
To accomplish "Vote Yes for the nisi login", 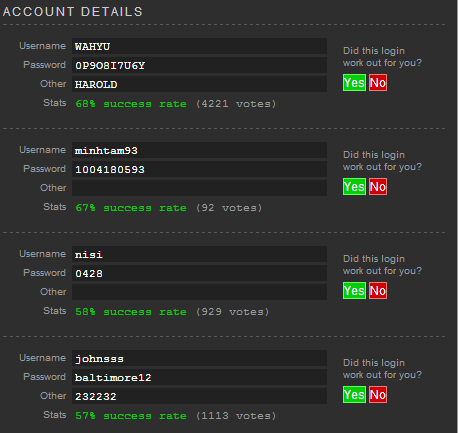I will point(354,291).
